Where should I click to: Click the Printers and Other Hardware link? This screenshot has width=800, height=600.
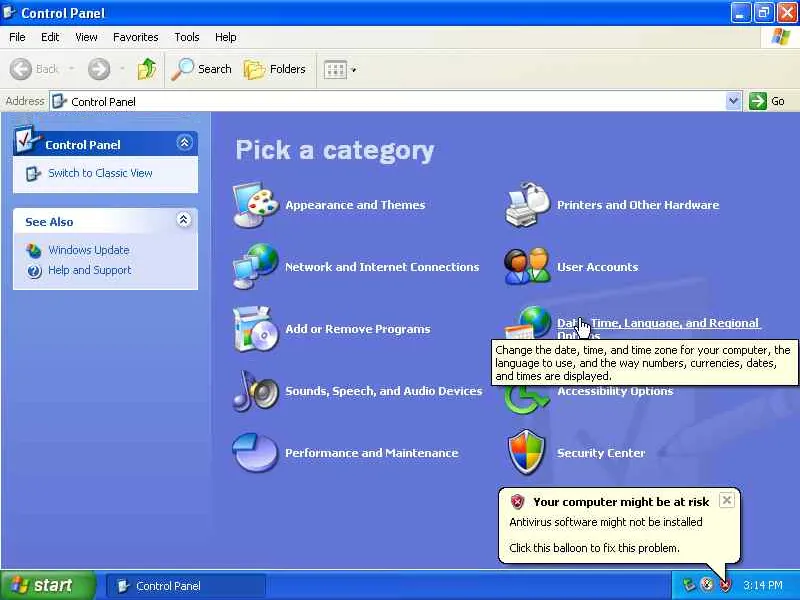click(638, 205)
